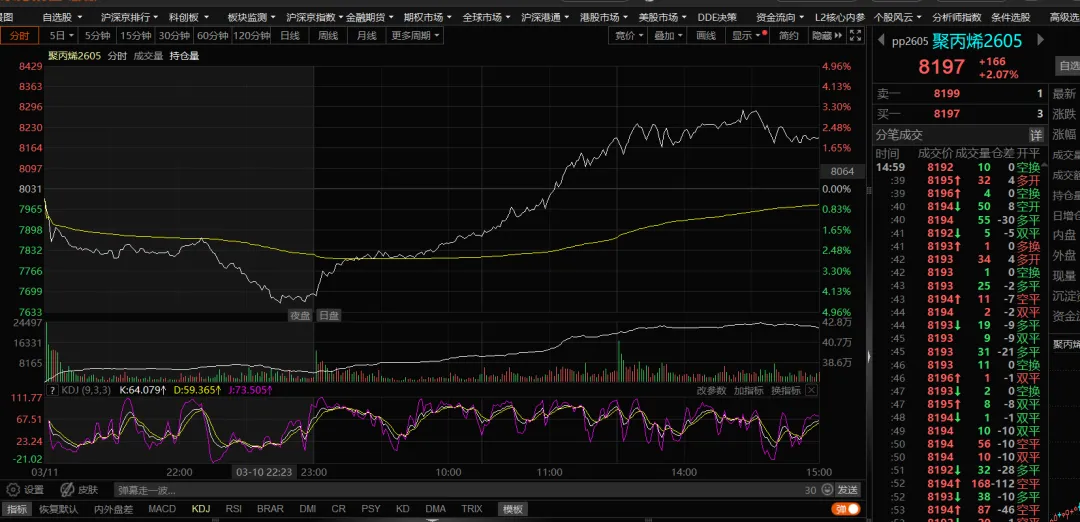This screenshot has height=522, width=1080.
Task: Open the 条件选股 menu
Action: click(x=1010, y=17)
